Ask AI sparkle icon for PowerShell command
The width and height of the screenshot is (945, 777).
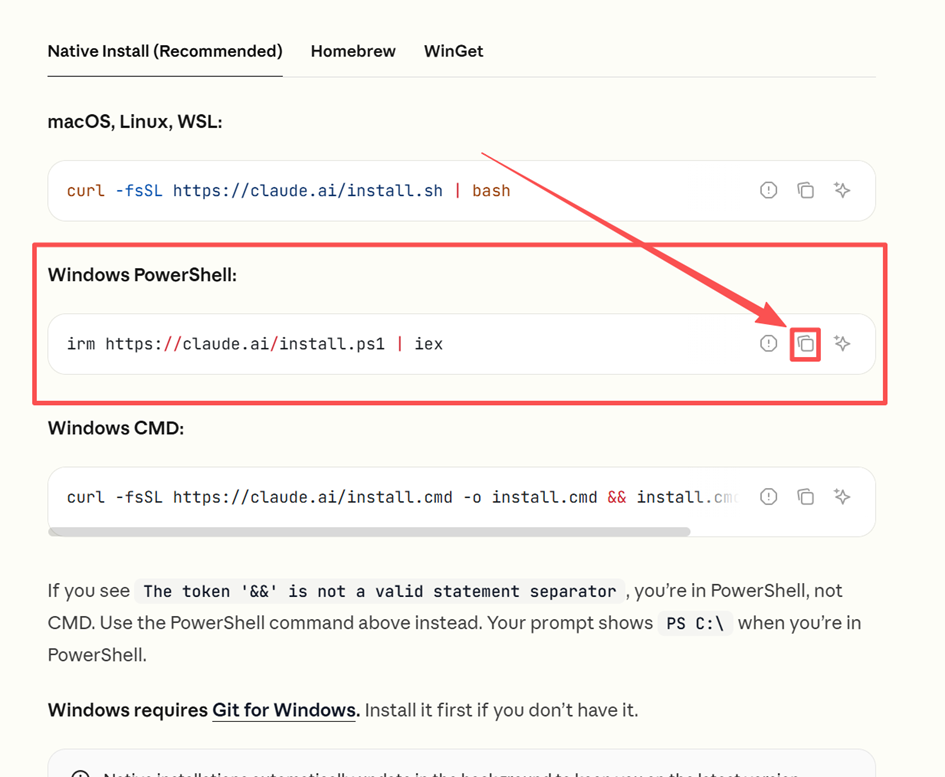[842, 344]
